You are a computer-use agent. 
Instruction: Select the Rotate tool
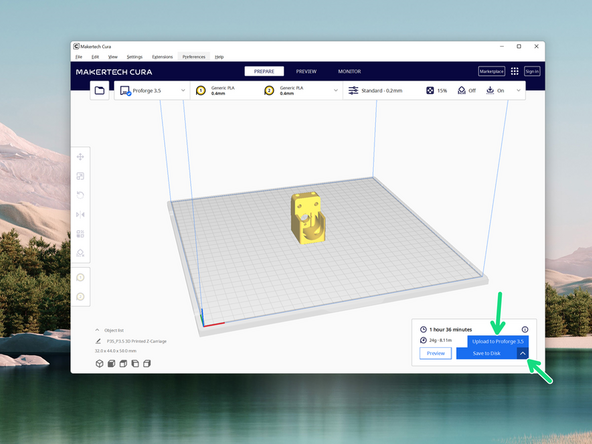pos(80,195)
